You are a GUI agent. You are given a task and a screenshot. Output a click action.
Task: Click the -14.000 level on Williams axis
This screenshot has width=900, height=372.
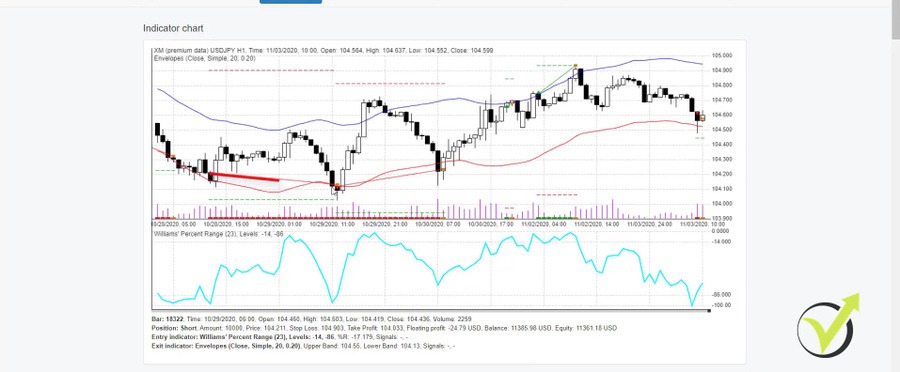click(721, 242)
